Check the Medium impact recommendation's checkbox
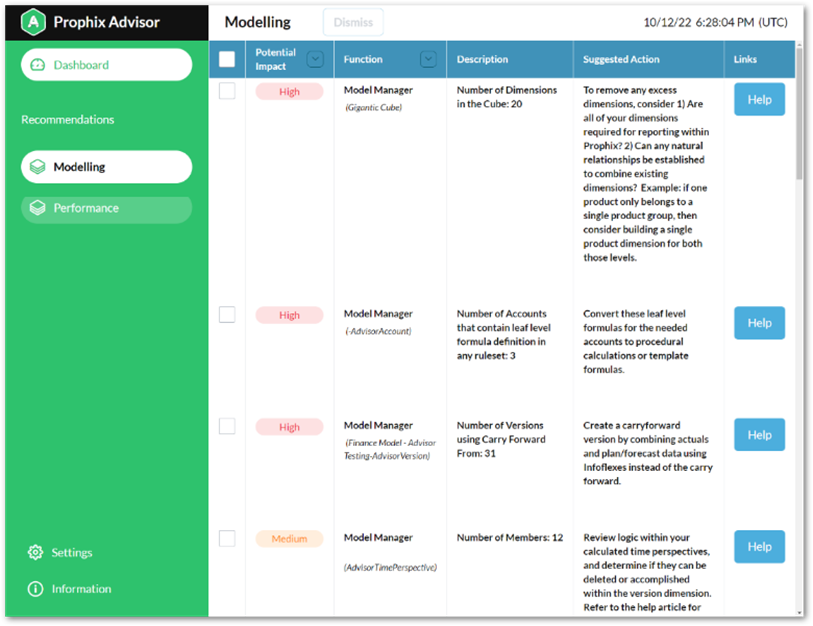 pos(227,539)
